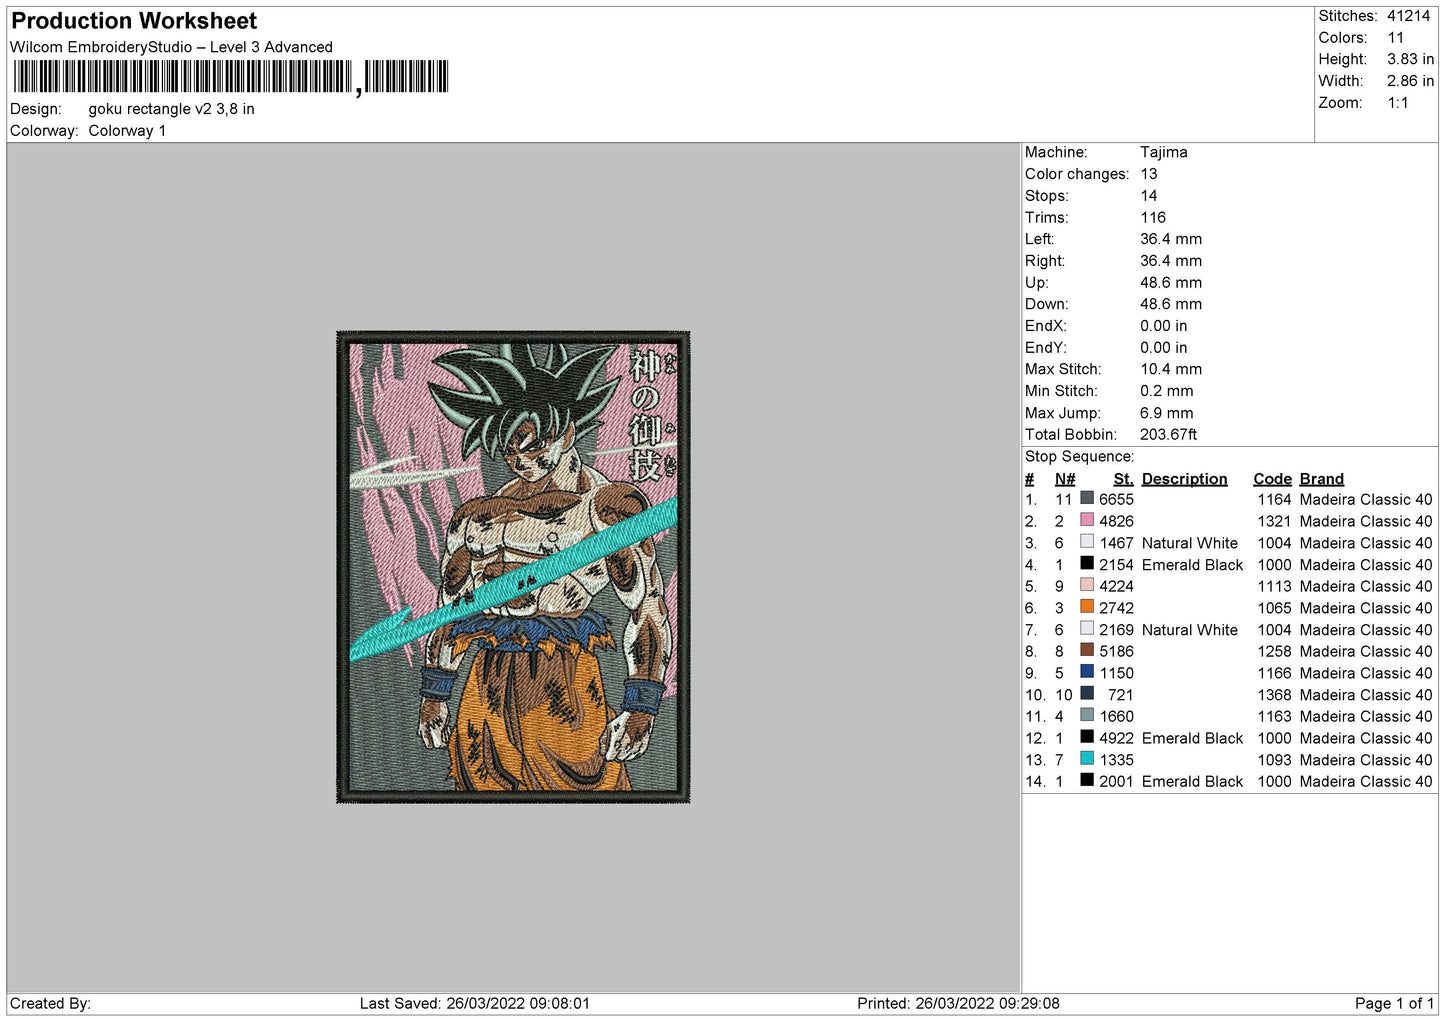The image size is (1445, 1021).
Task: Choose the peach swatch in stop 5
Action: coord(1086,585)
